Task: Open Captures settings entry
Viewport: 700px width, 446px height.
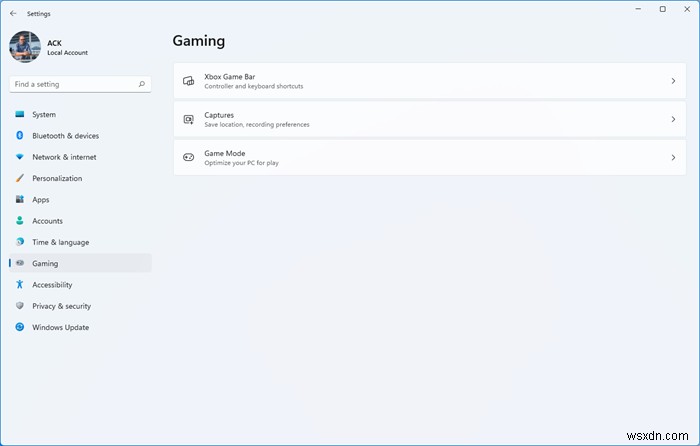Action: (429, 119)
